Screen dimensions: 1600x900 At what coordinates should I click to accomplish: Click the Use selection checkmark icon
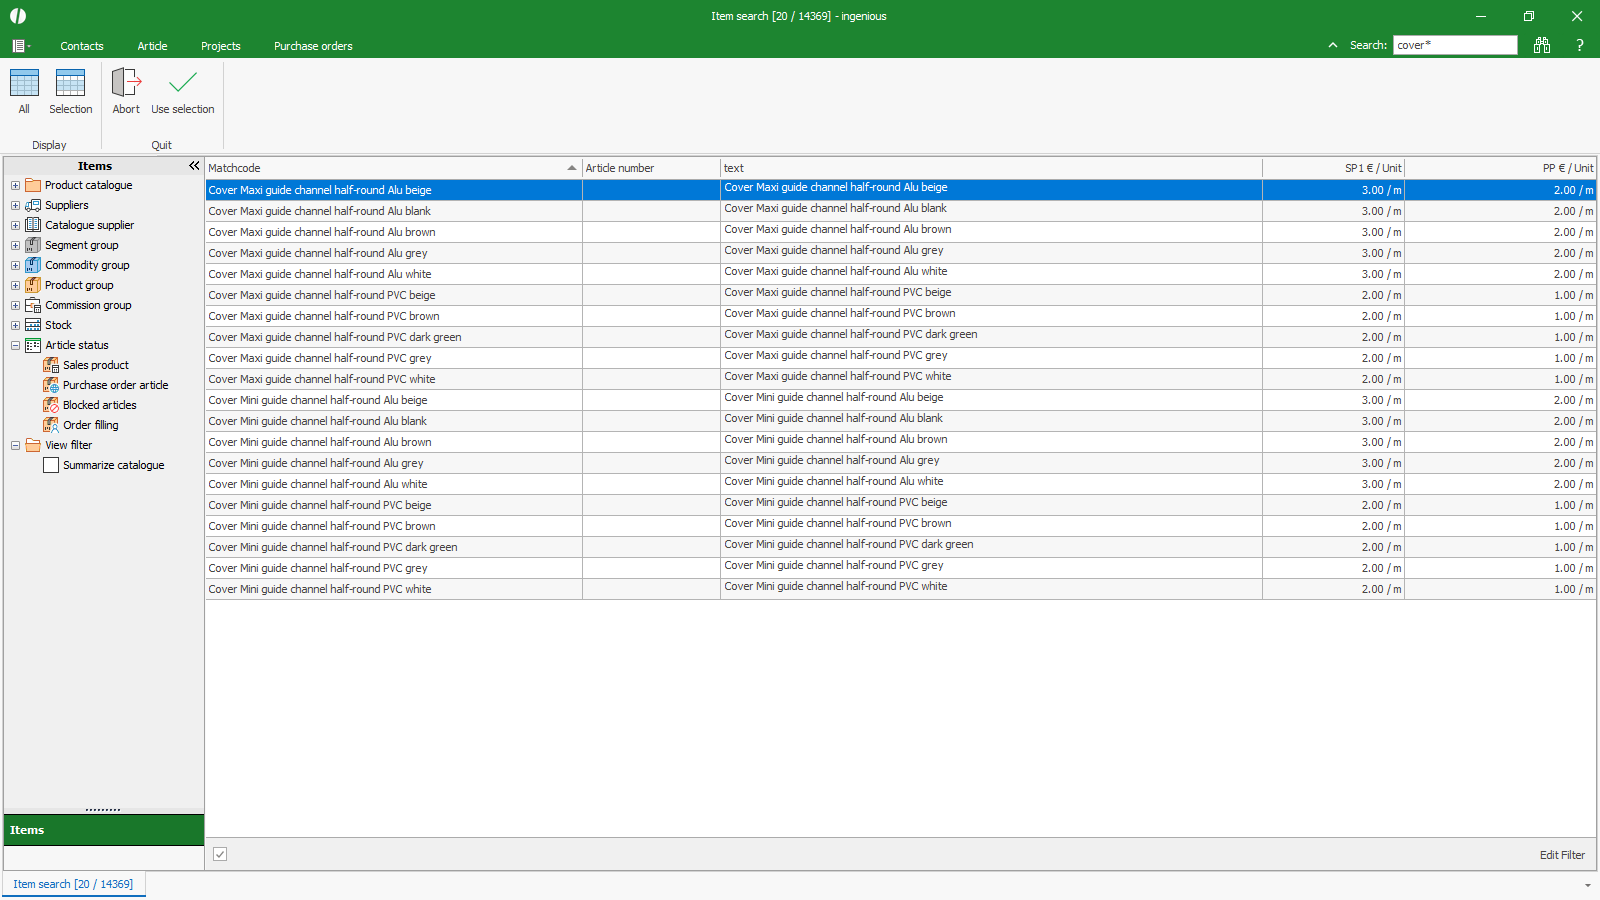(183, 84)
